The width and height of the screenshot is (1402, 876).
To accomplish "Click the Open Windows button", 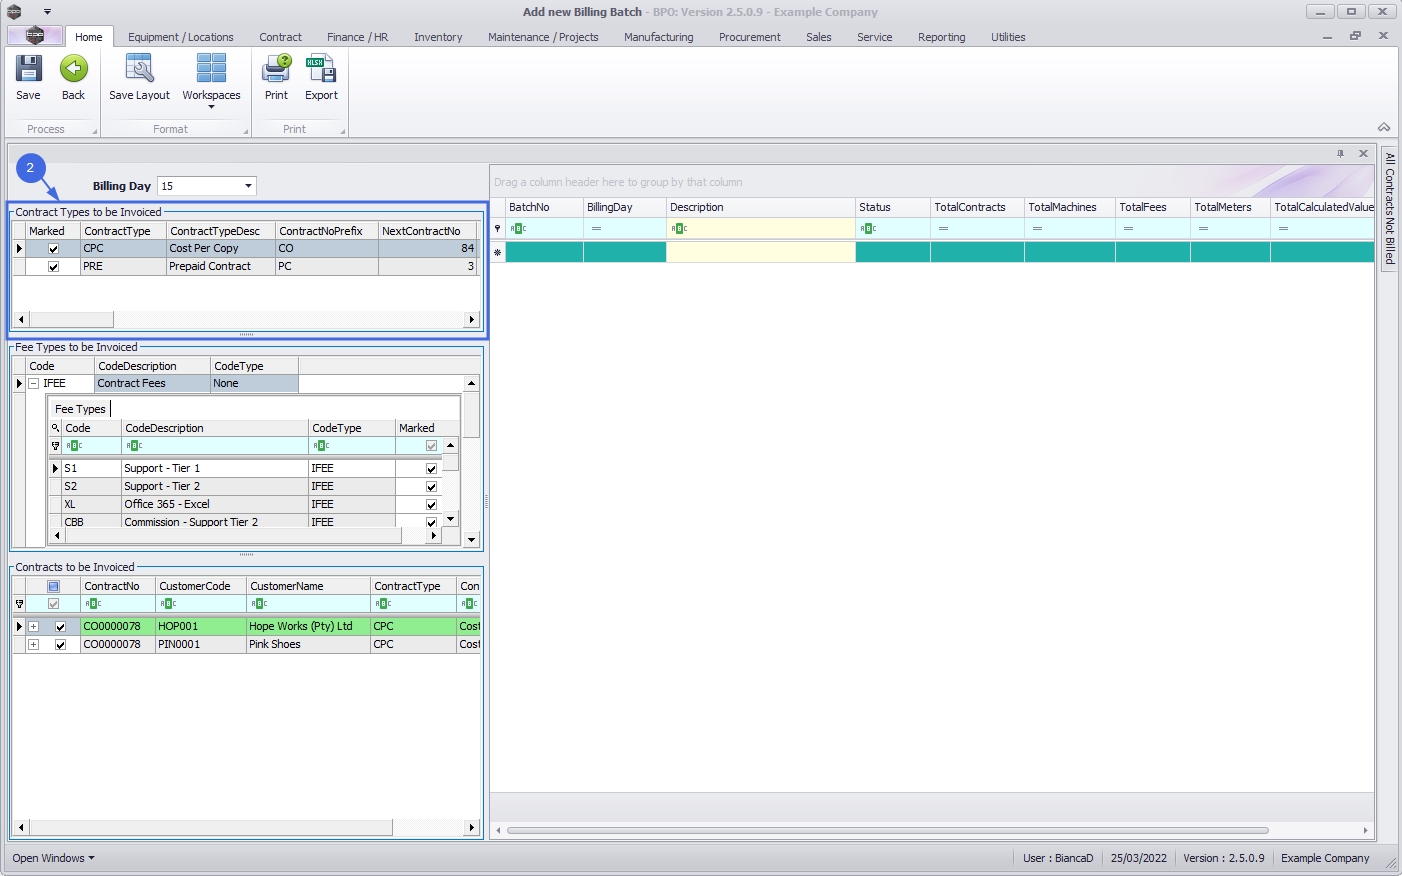I will pos(53,858).
